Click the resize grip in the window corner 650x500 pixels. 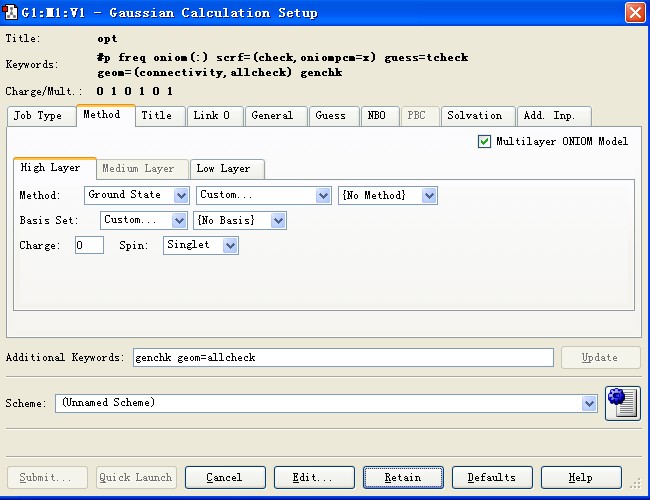pyautogui.click(x=635, y=483)
